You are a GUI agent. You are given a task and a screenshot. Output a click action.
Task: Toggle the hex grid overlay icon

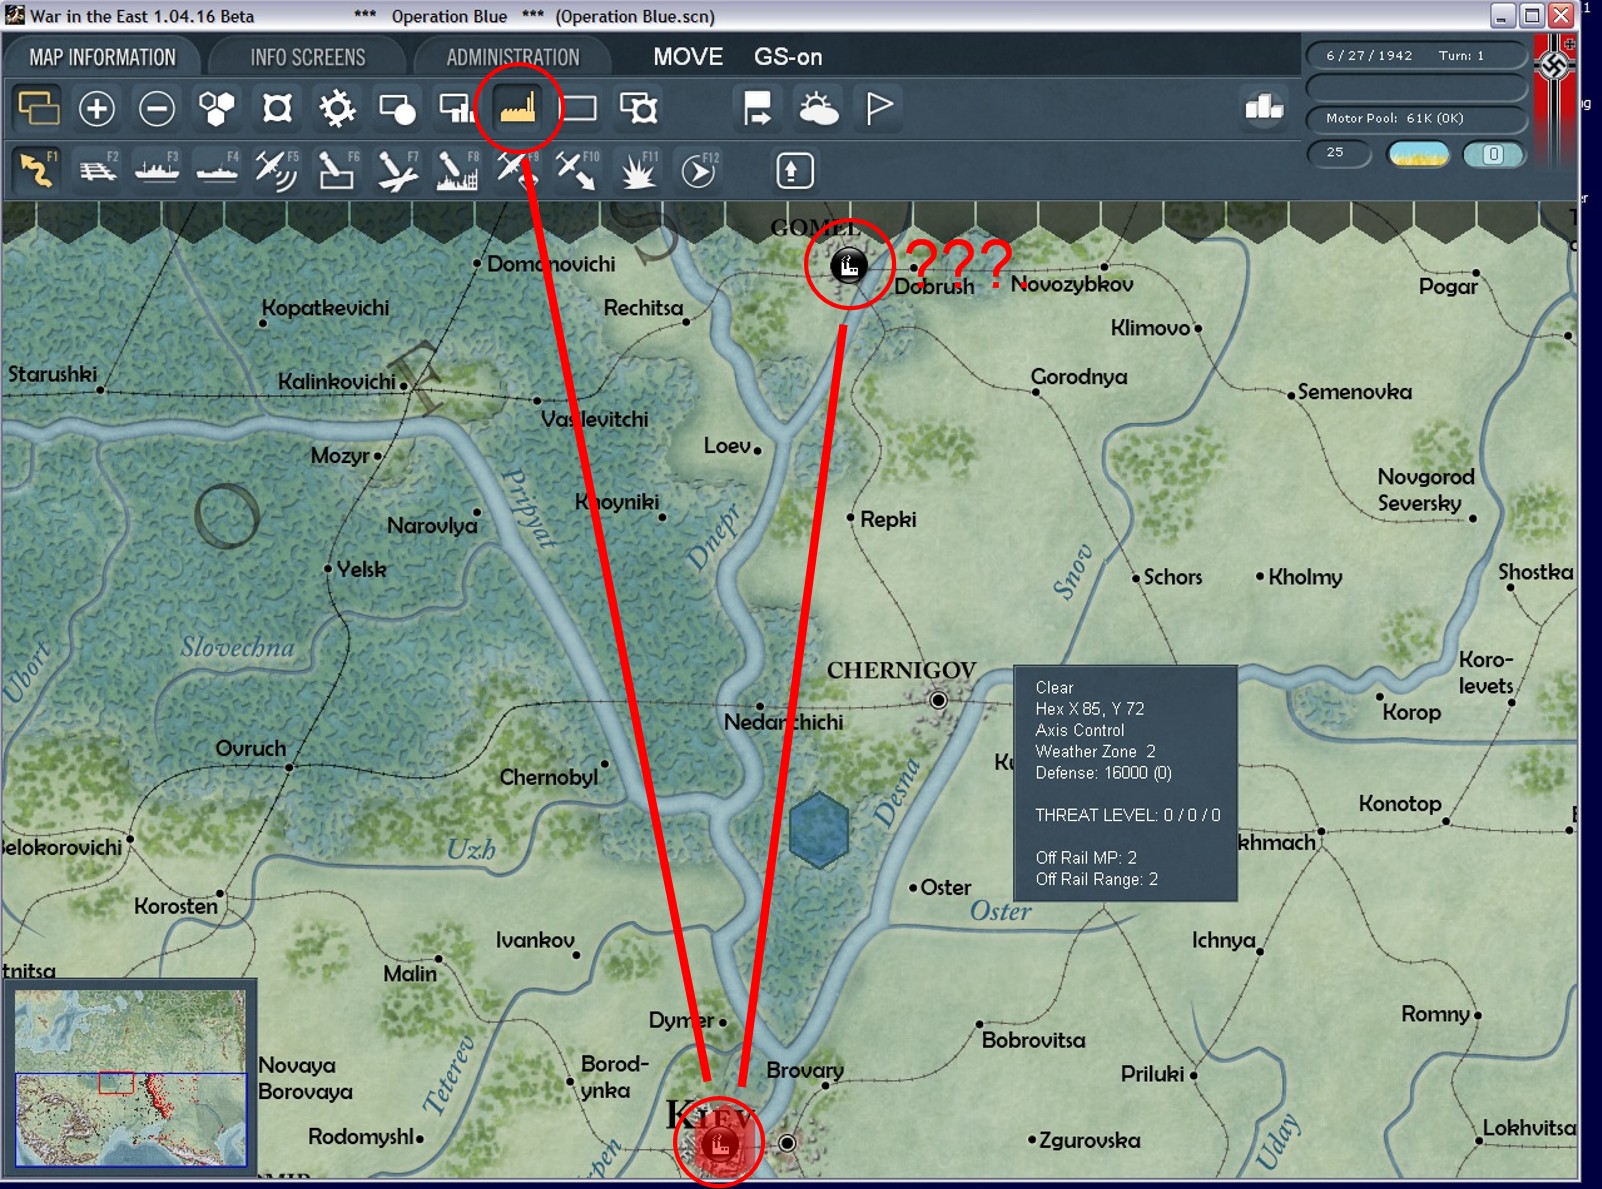tap(217, 108)
